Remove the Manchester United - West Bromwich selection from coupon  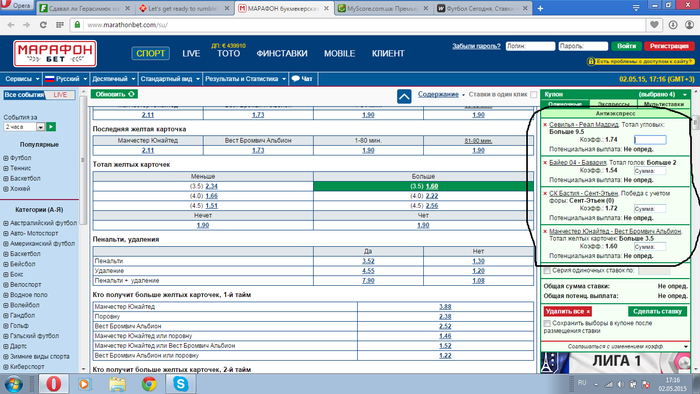pyautogui.click(x=545, y=232)
